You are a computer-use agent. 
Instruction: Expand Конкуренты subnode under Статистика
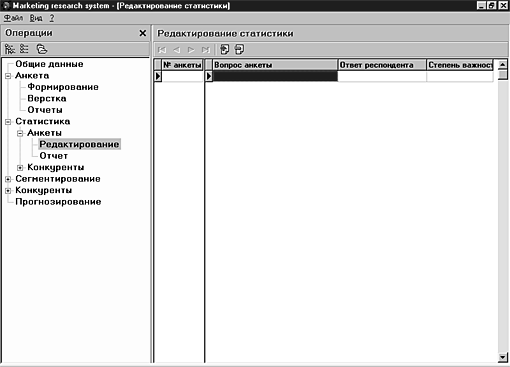pyautogui.click(x=20, y=168)
